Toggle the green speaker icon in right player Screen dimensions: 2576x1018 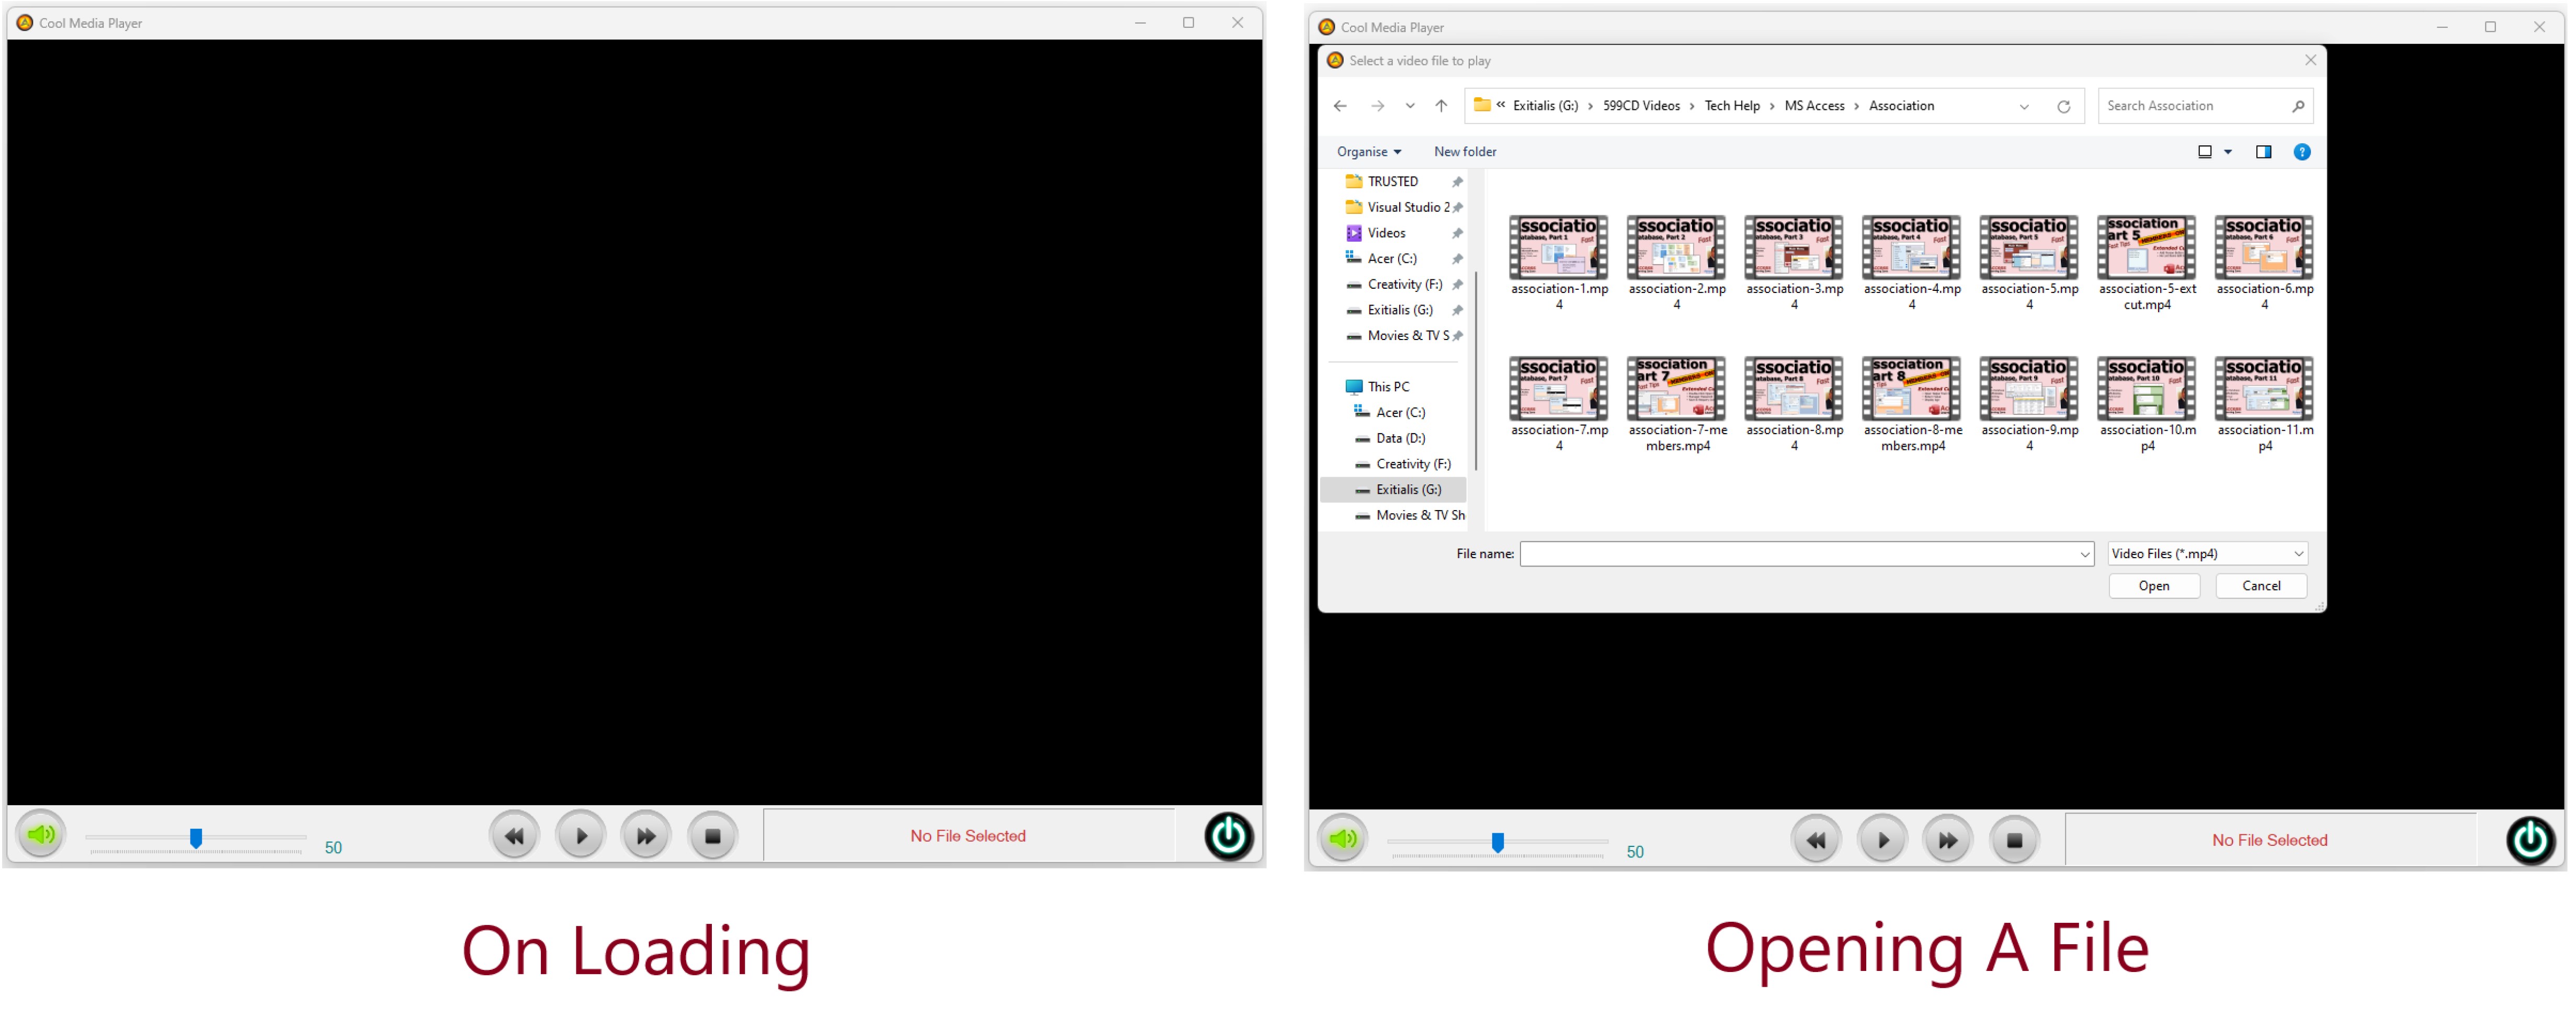1342,838
